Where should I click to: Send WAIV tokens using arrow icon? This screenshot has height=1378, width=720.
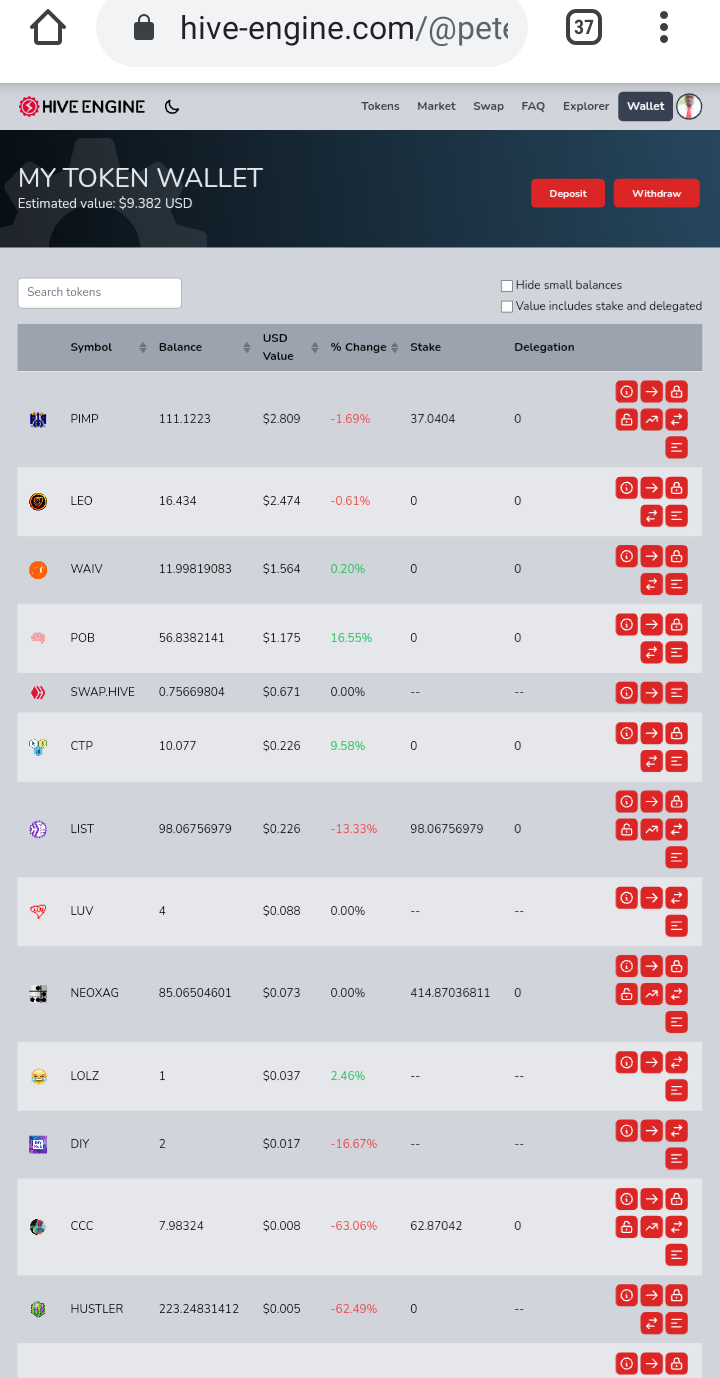(x=651, y=556)
